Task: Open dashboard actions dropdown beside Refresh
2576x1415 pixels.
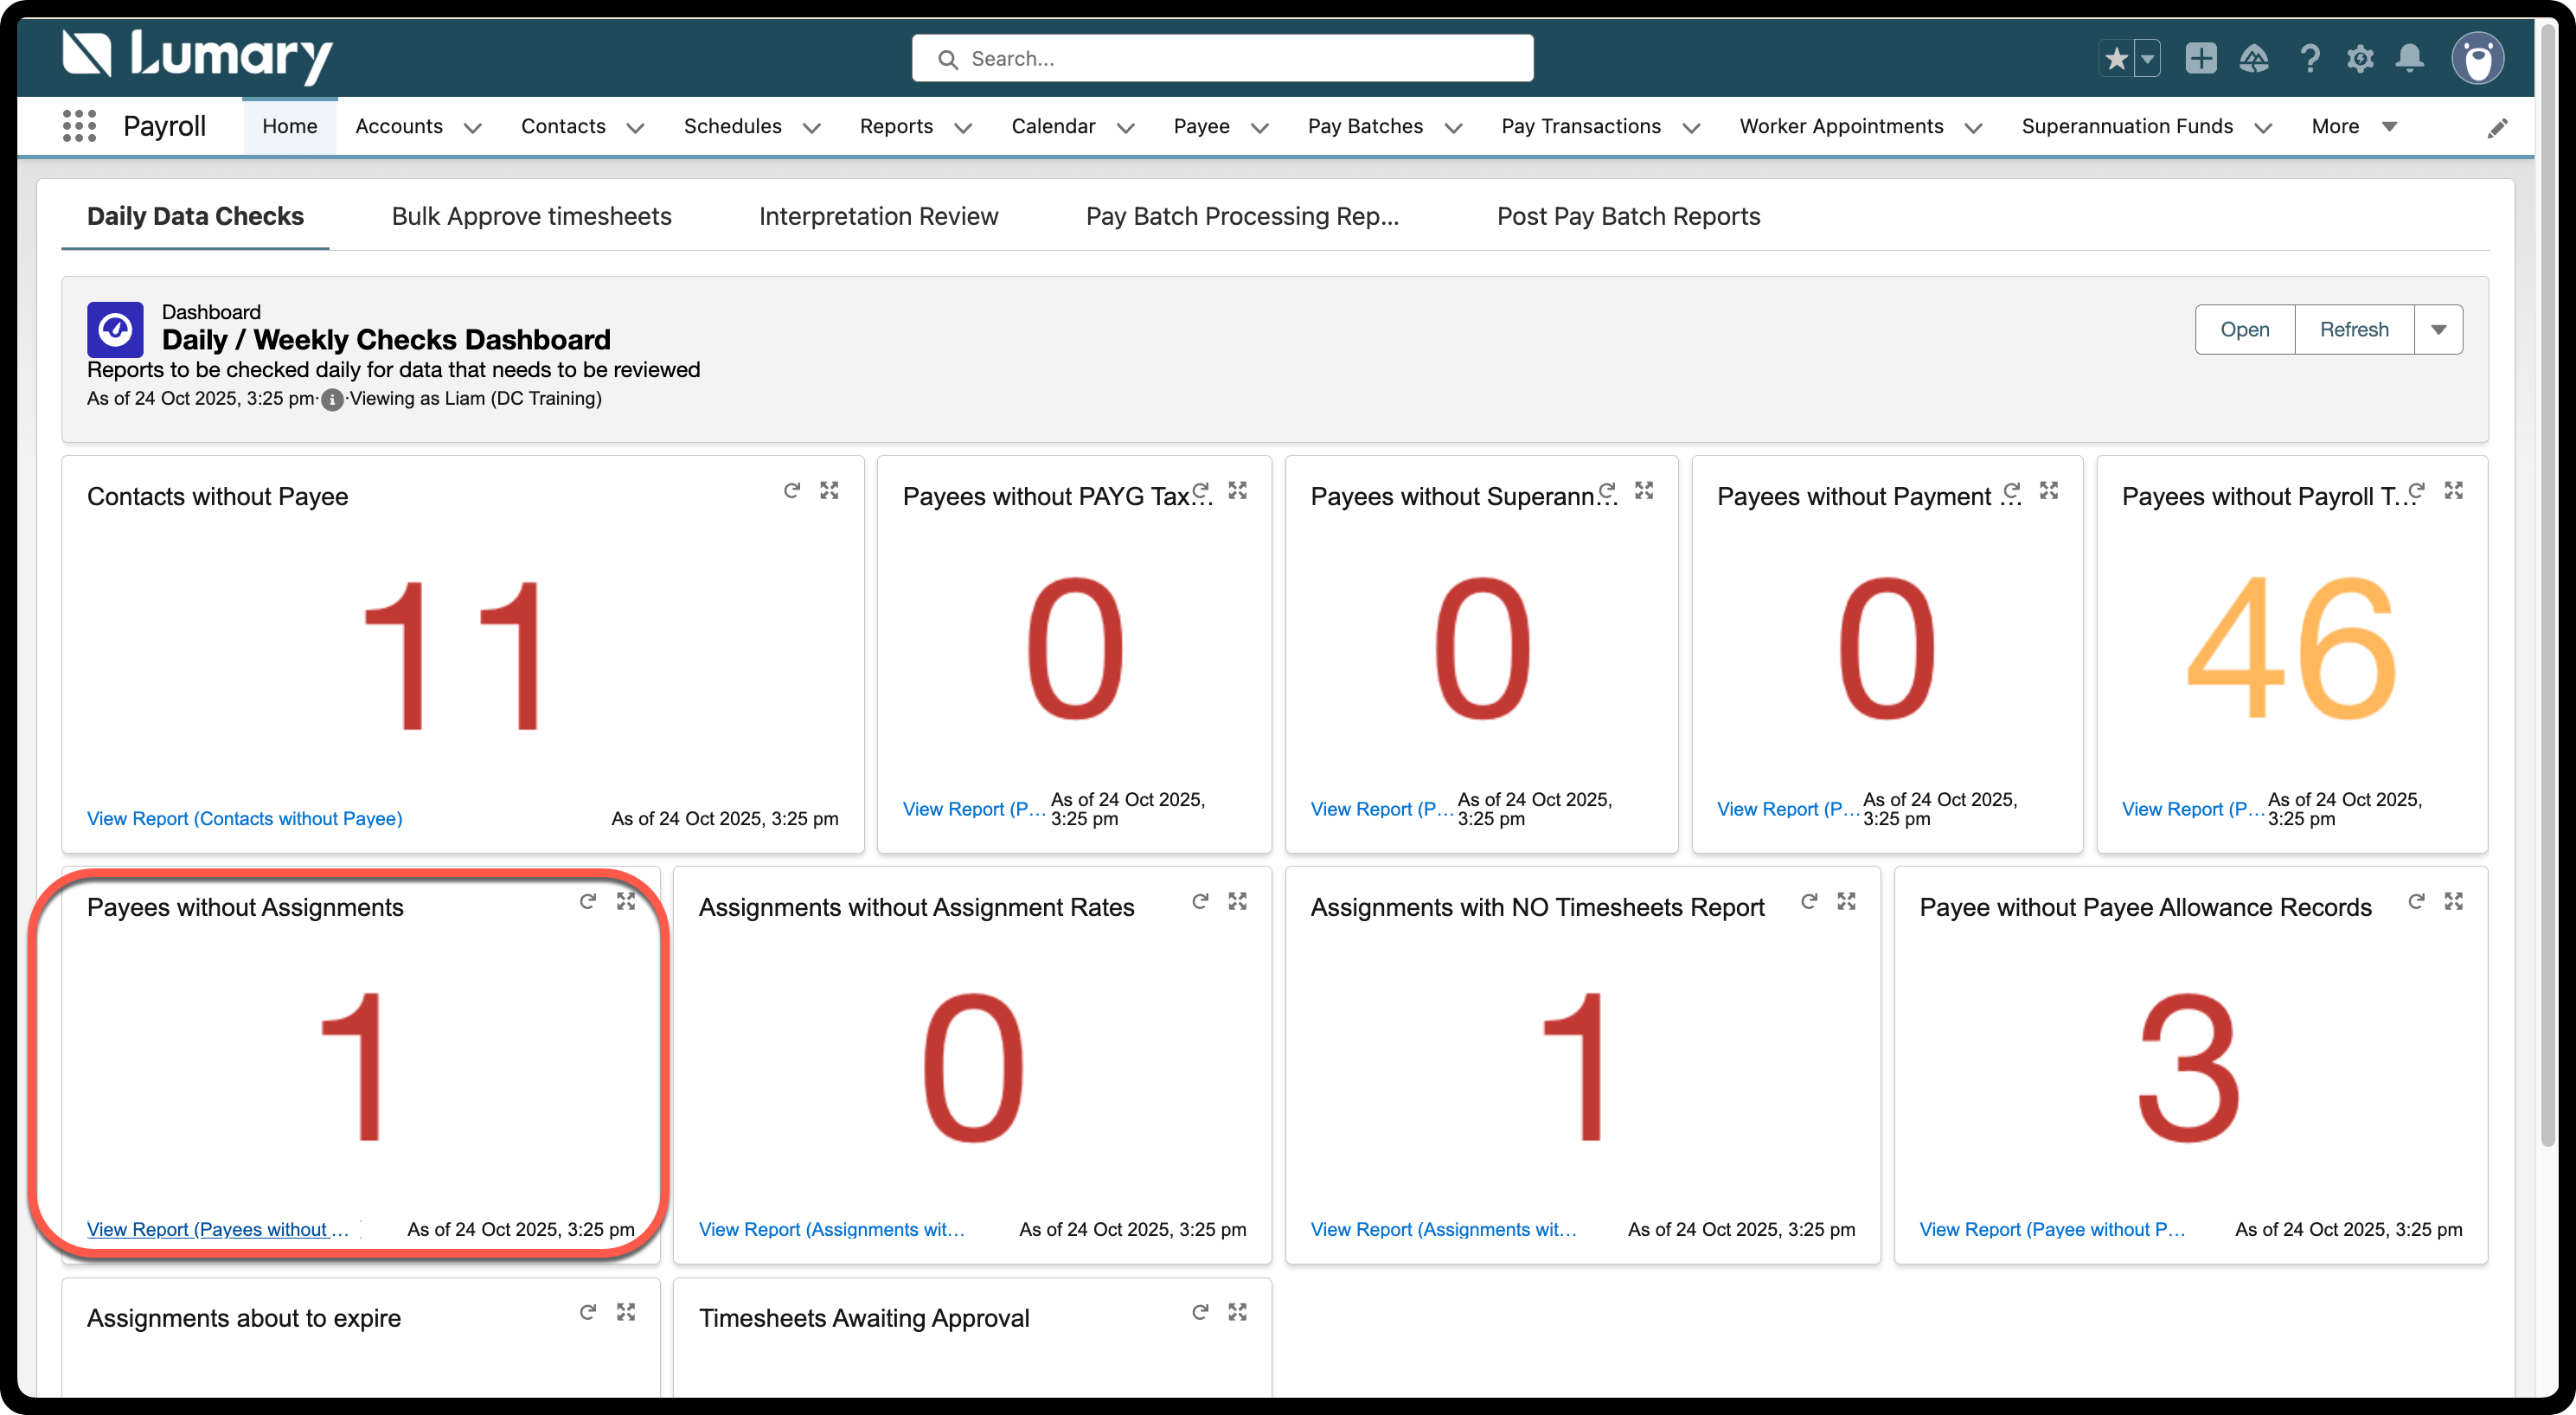Action: point(2438,330)
